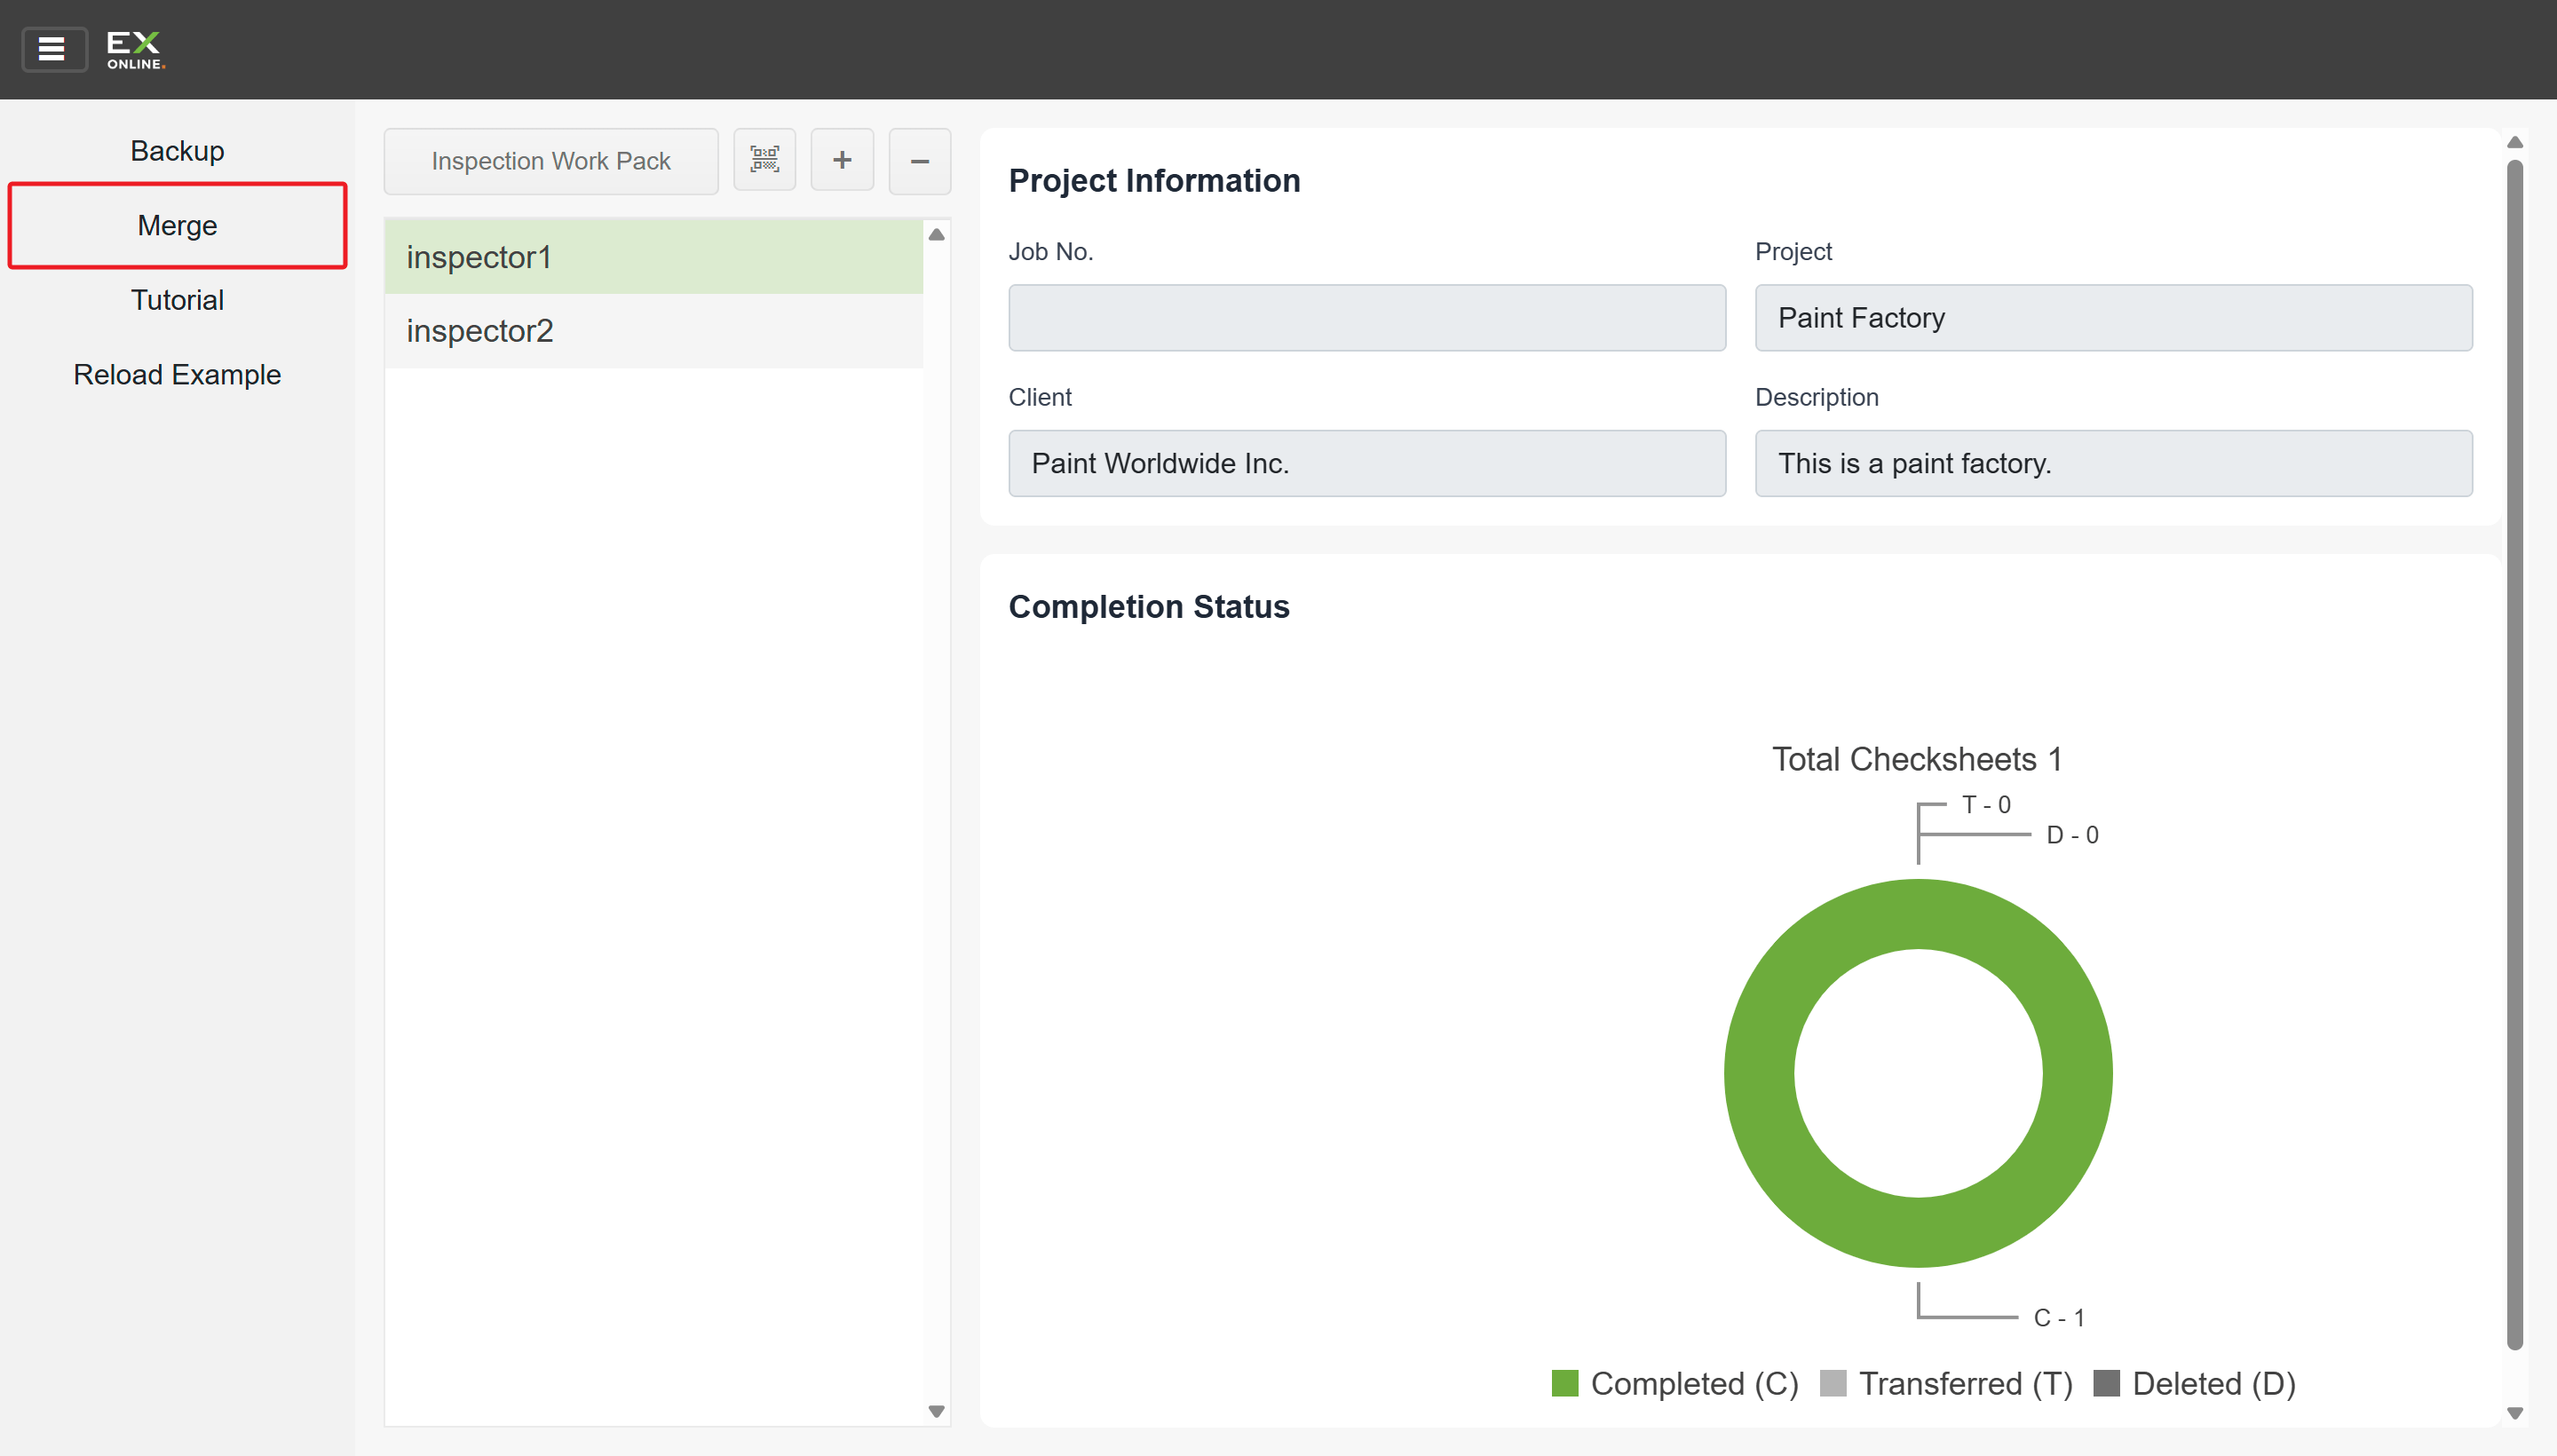
Task: Click the green donut chart ring
Action: pos(1758,1073)
